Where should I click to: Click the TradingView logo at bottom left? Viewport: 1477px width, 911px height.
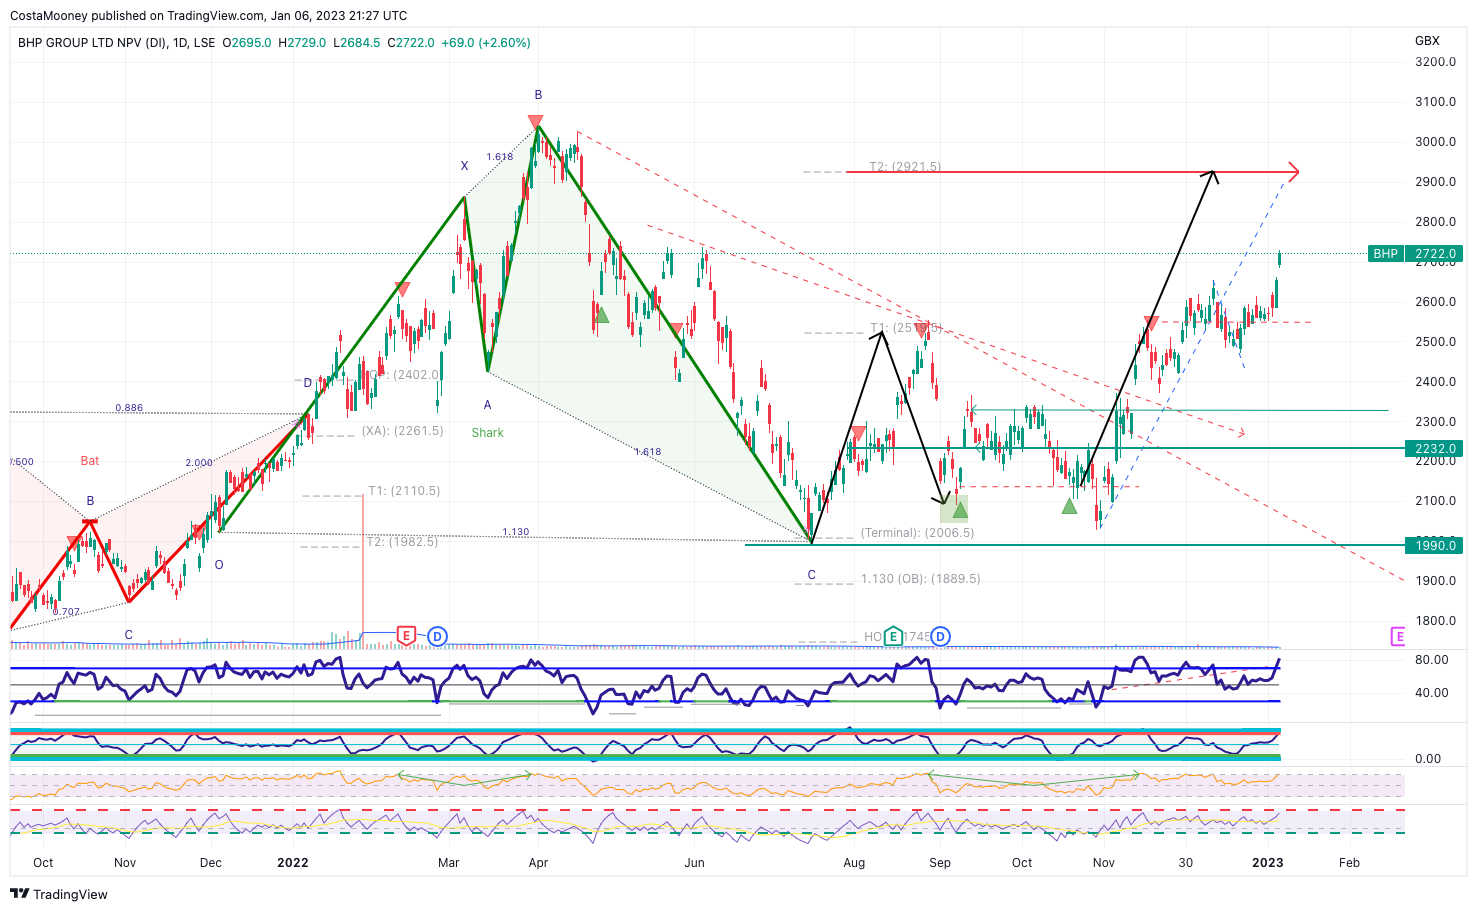tap(59, 894)
